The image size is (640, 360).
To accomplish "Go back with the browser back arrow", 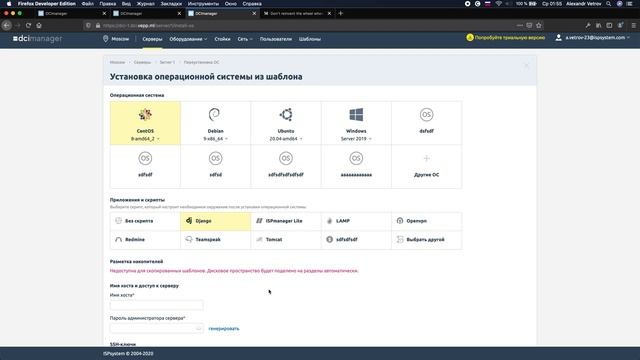I will coord(7,25).
